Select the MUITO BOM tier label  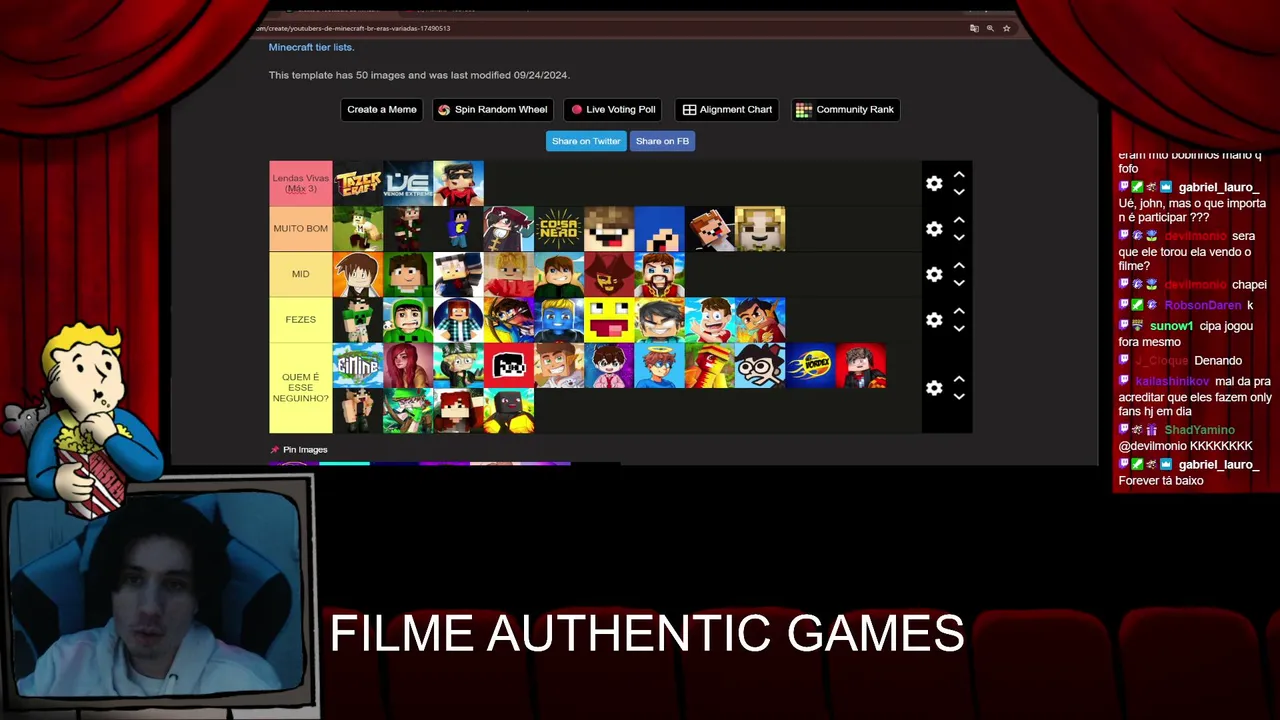300,229
